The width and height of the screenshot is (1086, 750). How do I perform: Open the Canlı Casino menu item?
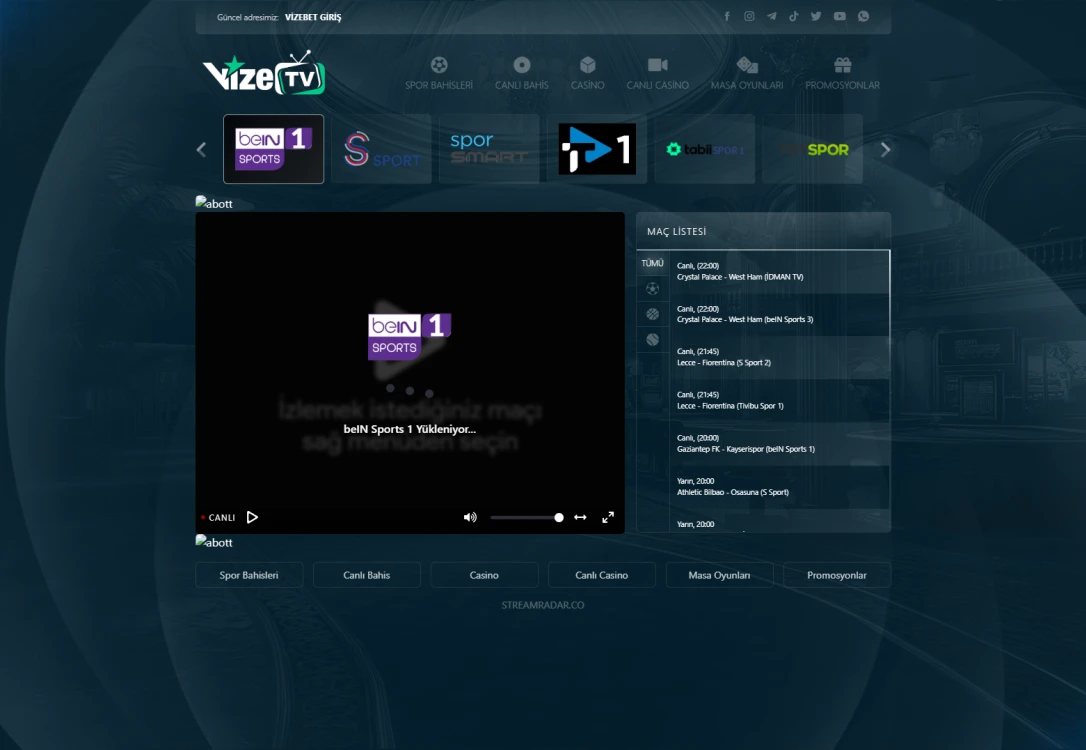657,72
